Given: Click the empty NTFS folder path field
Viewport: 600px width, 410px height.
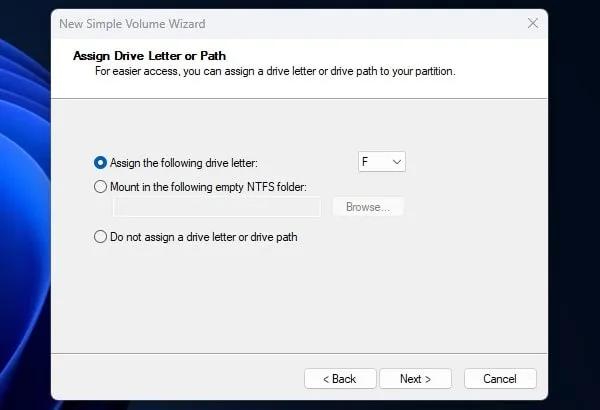Looking at the screenshot, I should point(216,207).
